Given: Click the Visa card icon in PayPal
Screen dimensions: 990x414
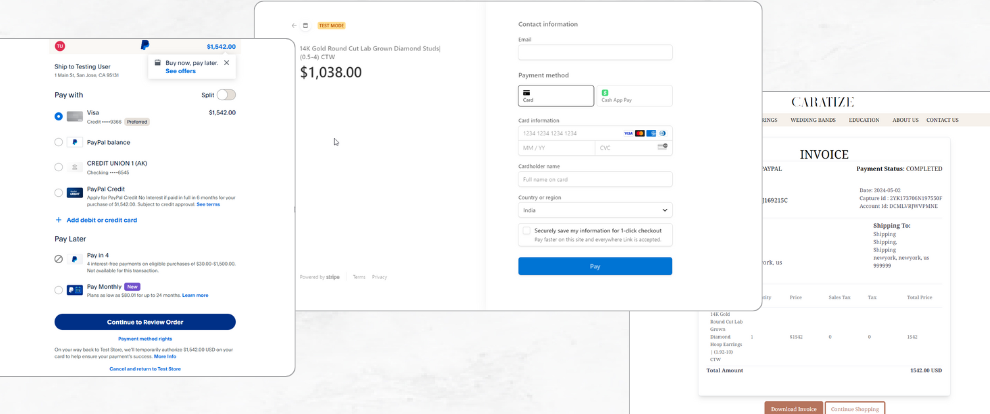Looking at the screenshot, I should click(75, 116).
